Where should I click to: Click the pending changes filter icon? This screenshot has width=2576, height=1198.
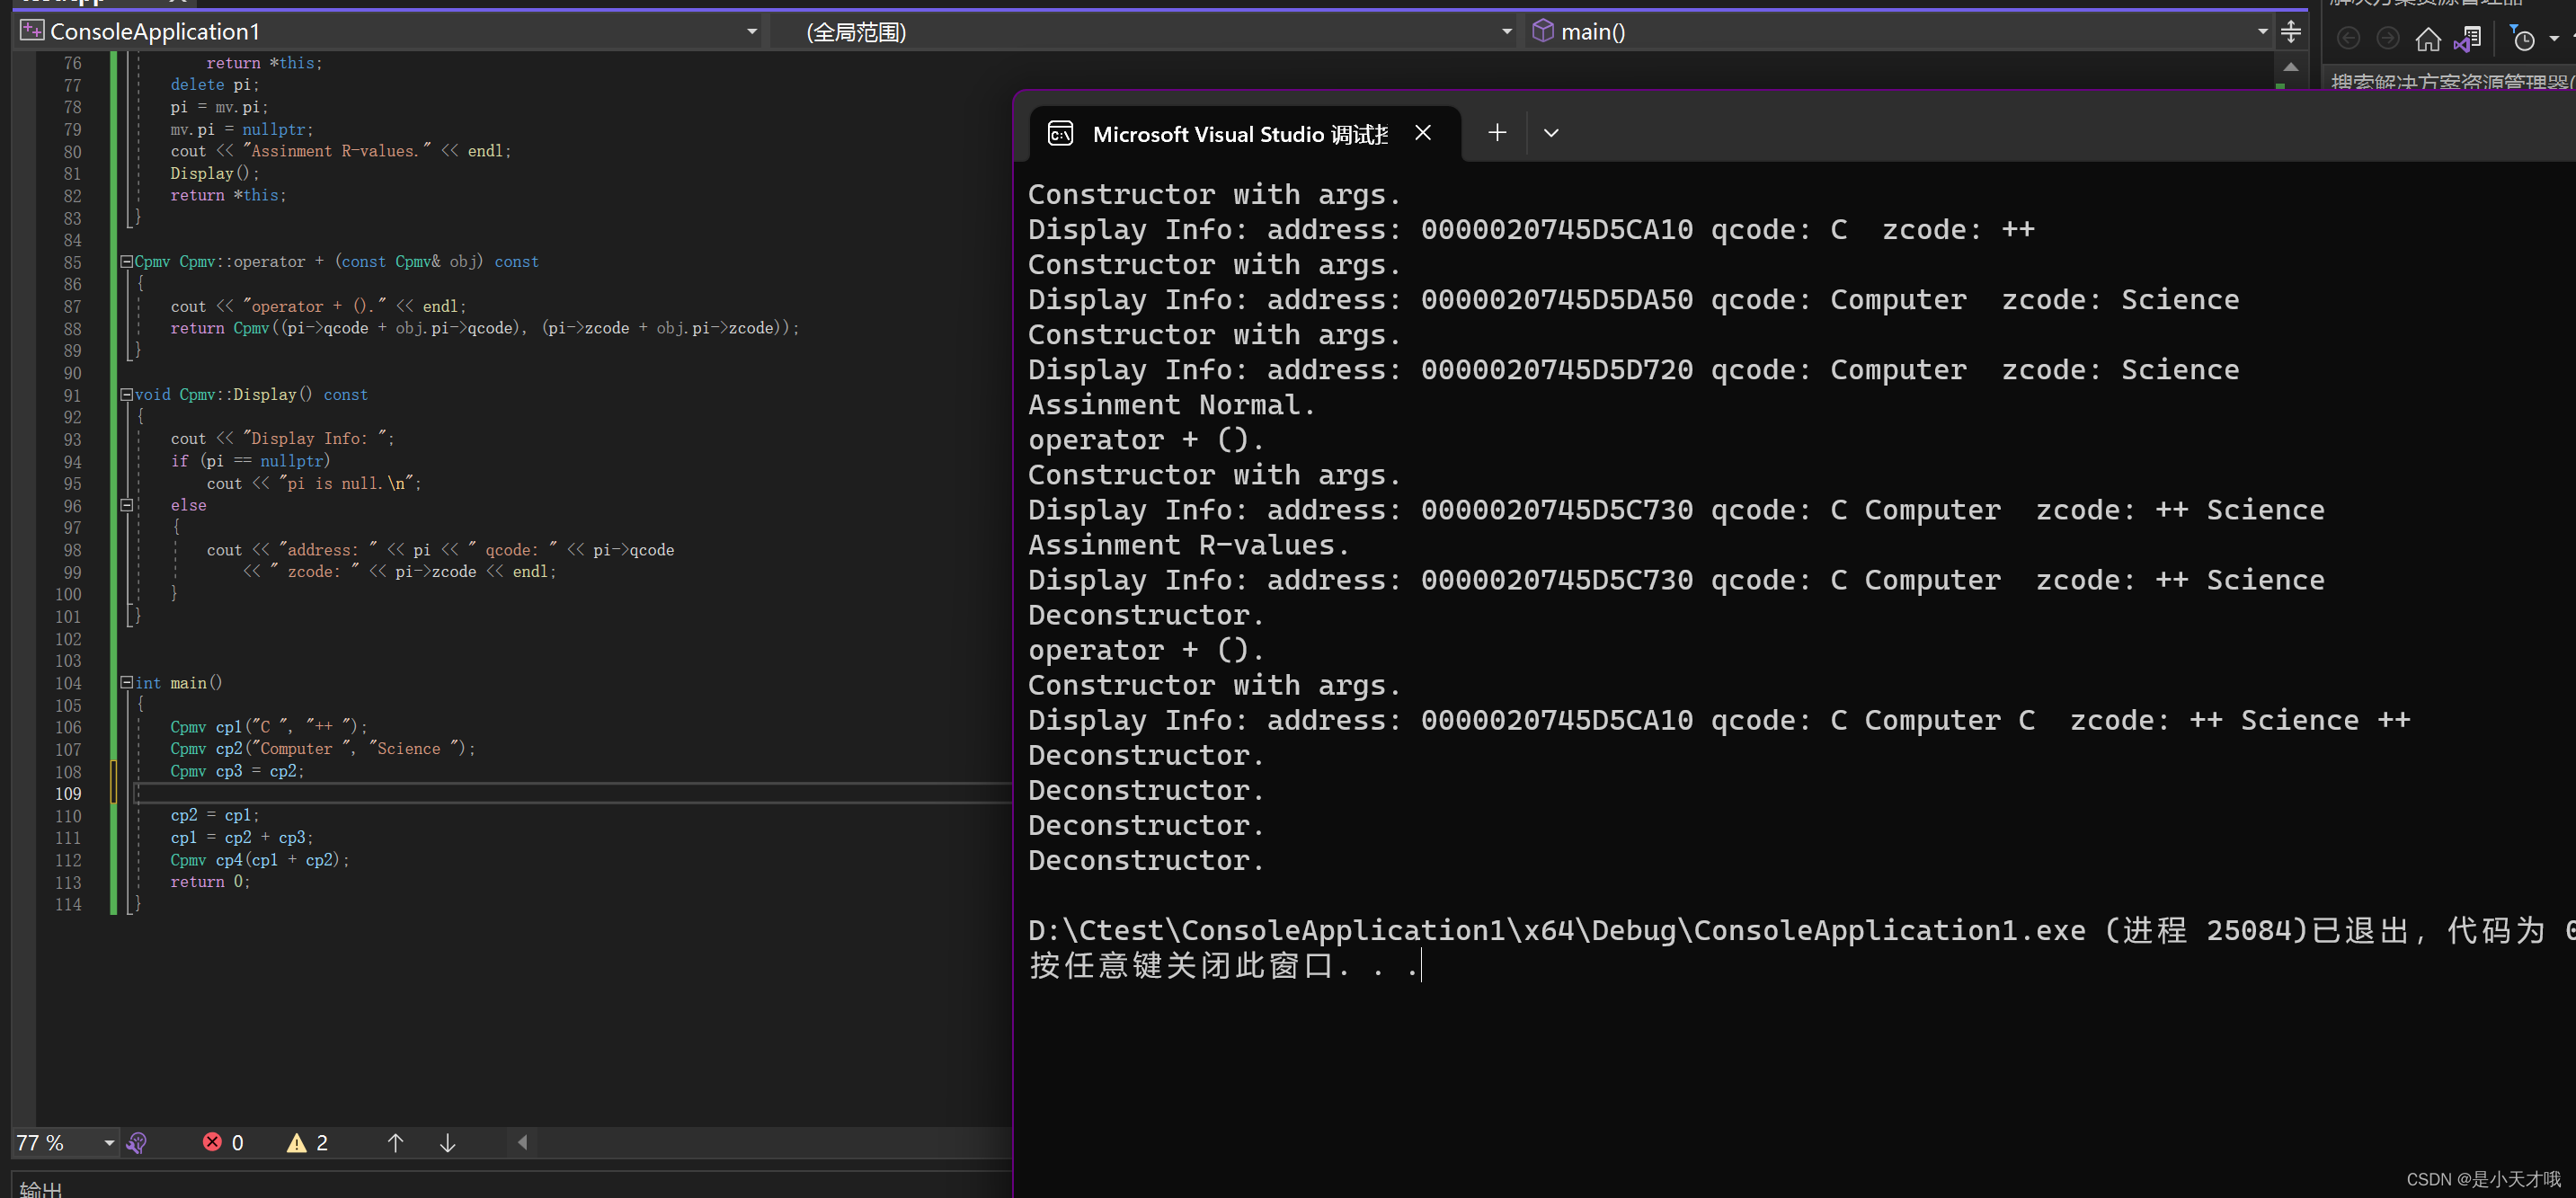click(2523, 38)
